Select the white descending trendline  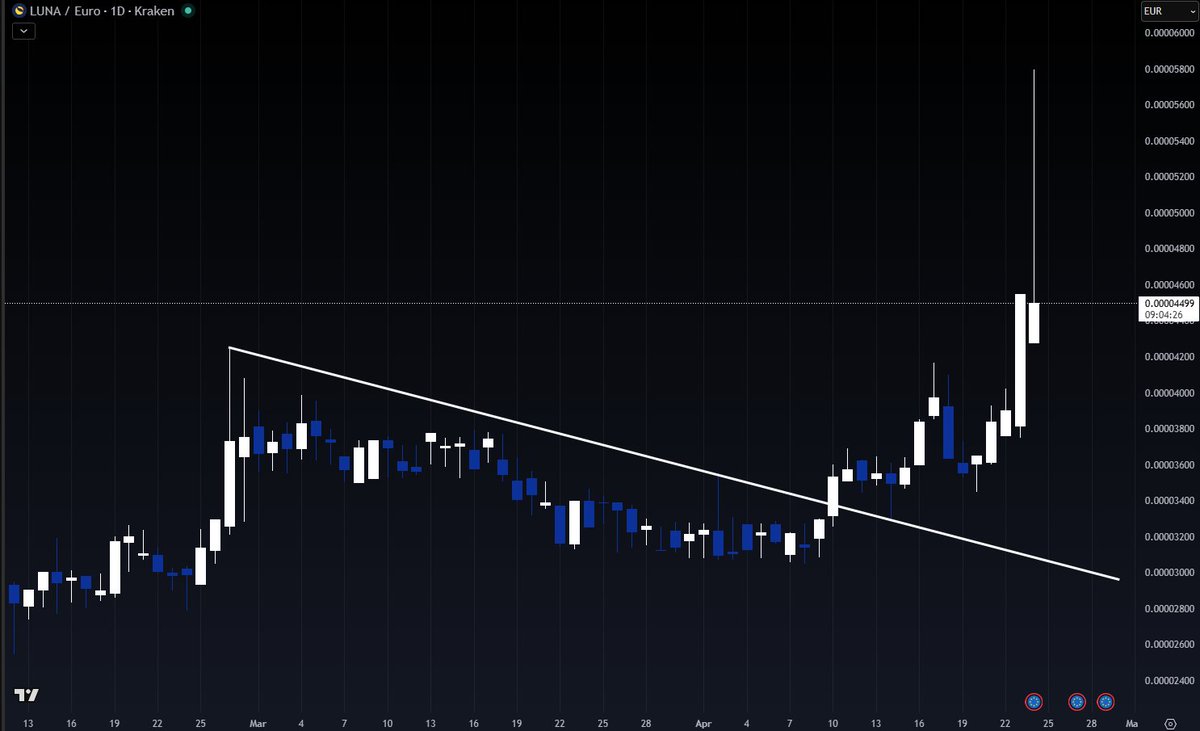pyautogui.click(x=673, y=463)
